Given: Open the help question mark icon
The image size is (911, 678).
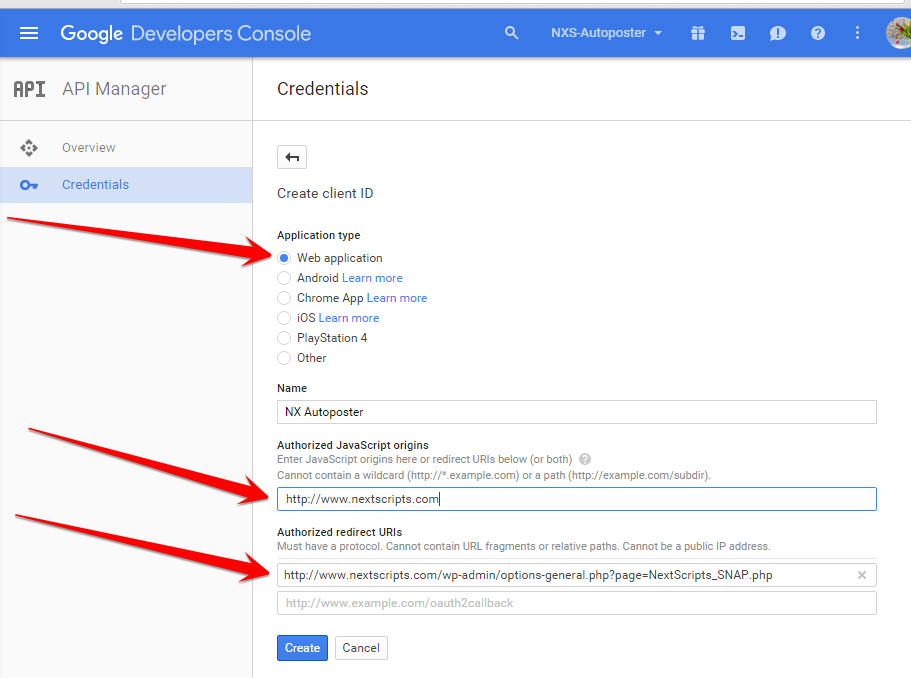Looking at the screenshot, I should 817,33.
